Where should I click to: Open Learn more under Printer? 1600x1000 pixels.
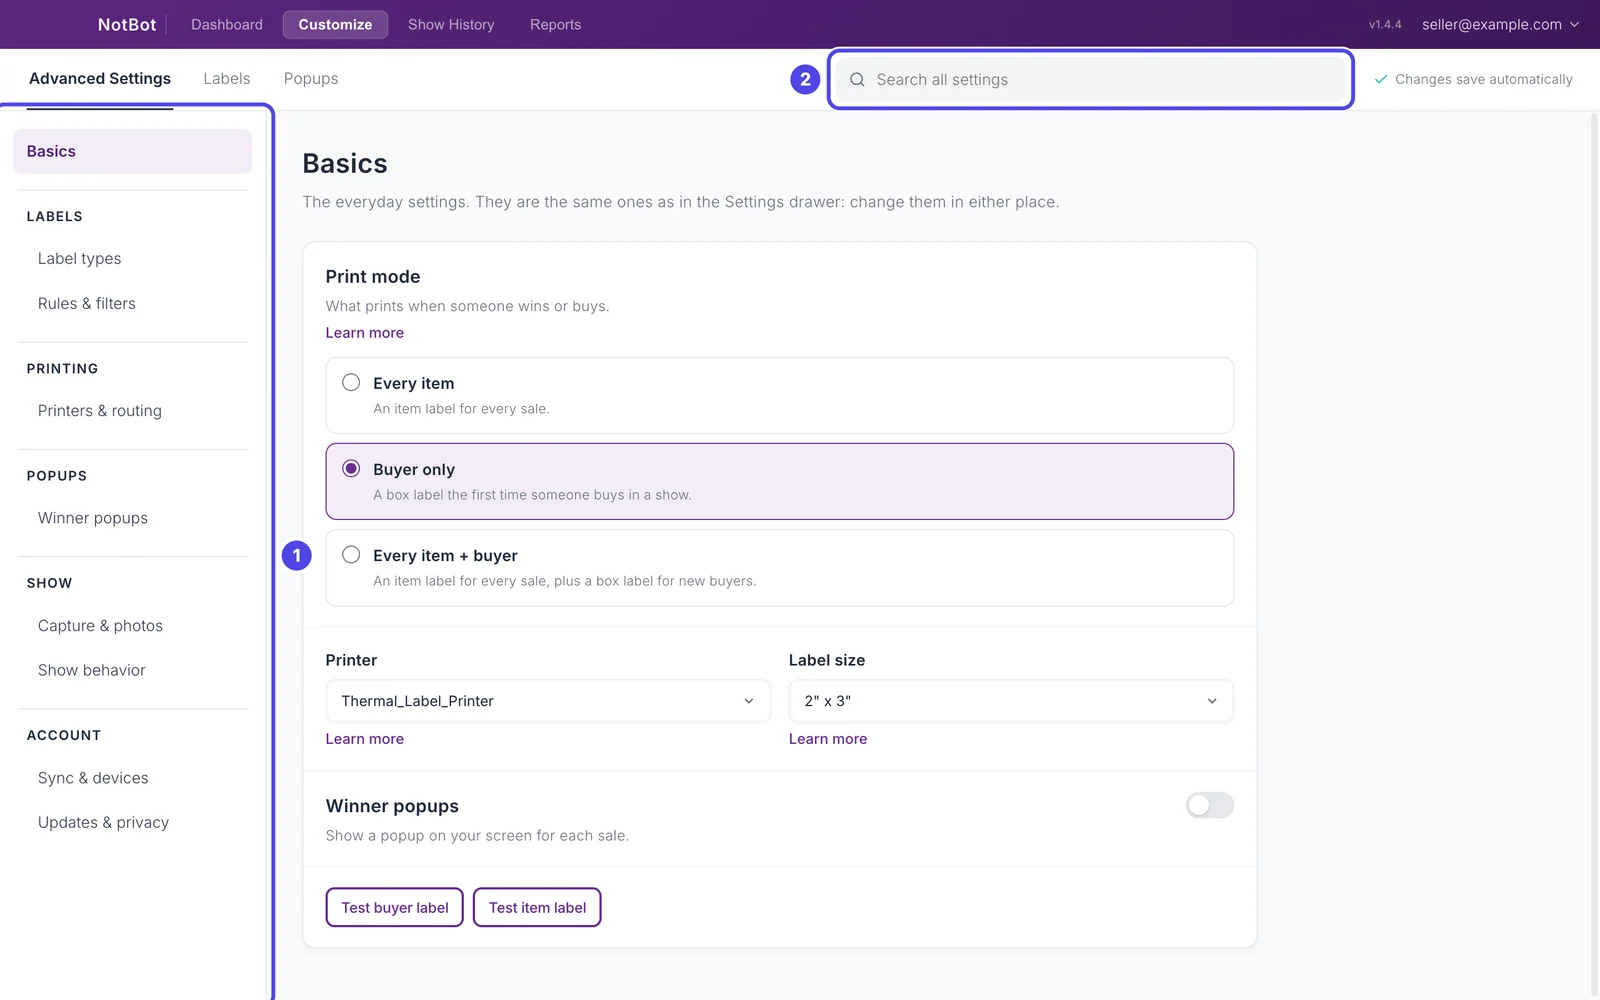pyautogui.click(x=365, y=739)
